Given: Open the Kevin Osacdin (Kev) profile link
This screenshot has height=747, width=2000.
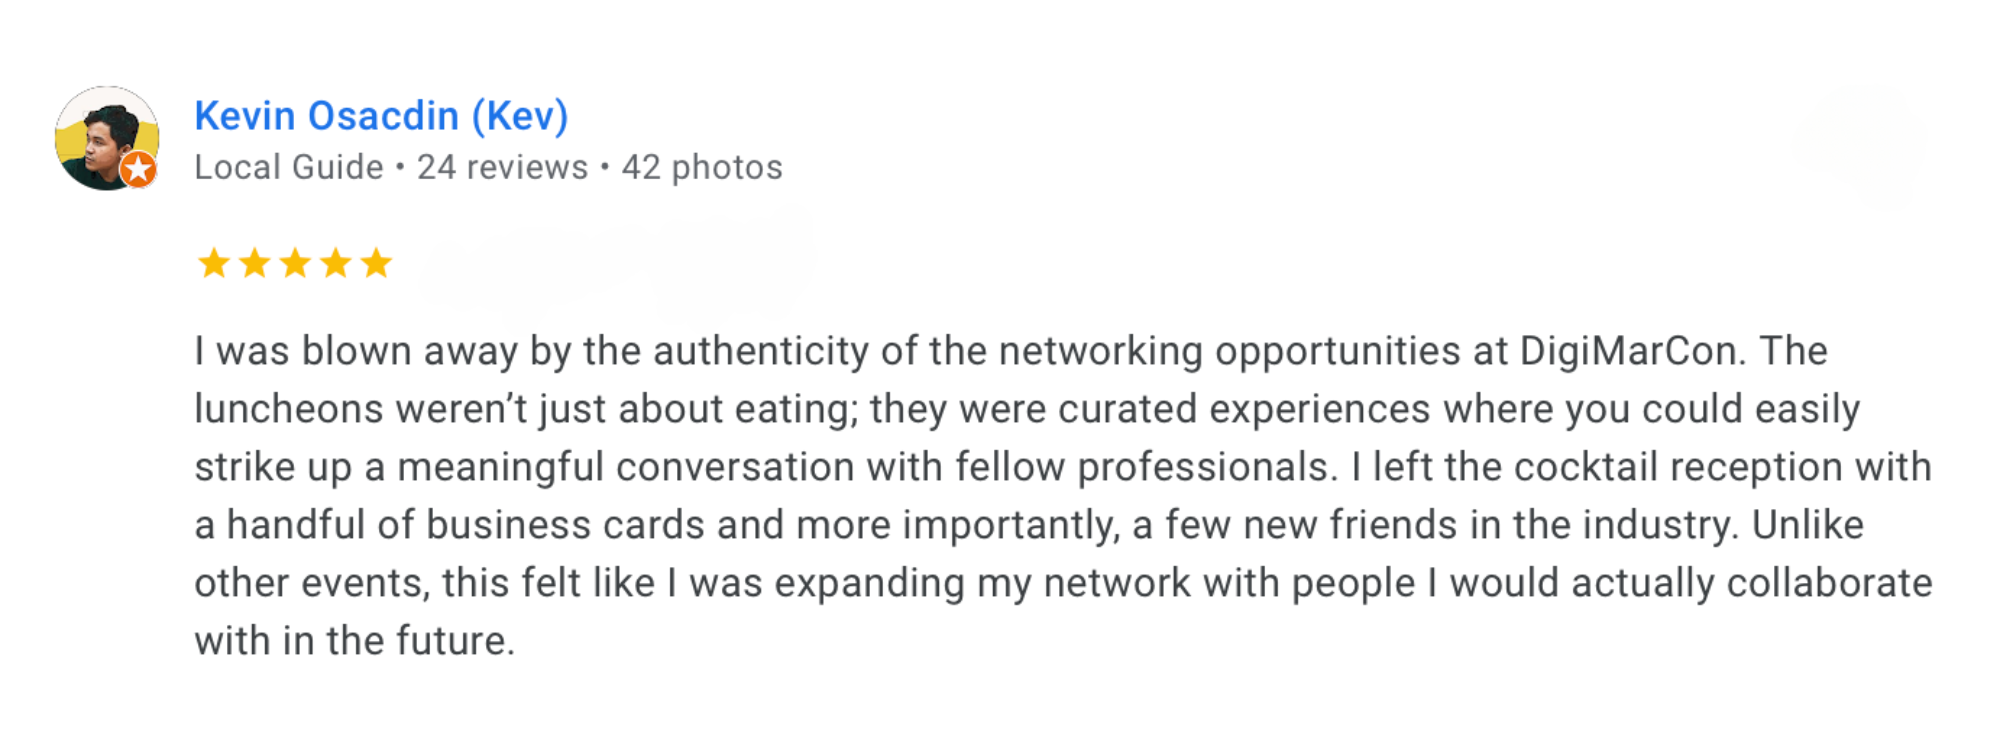Looking at the screenshot, I should pos(381,116).
